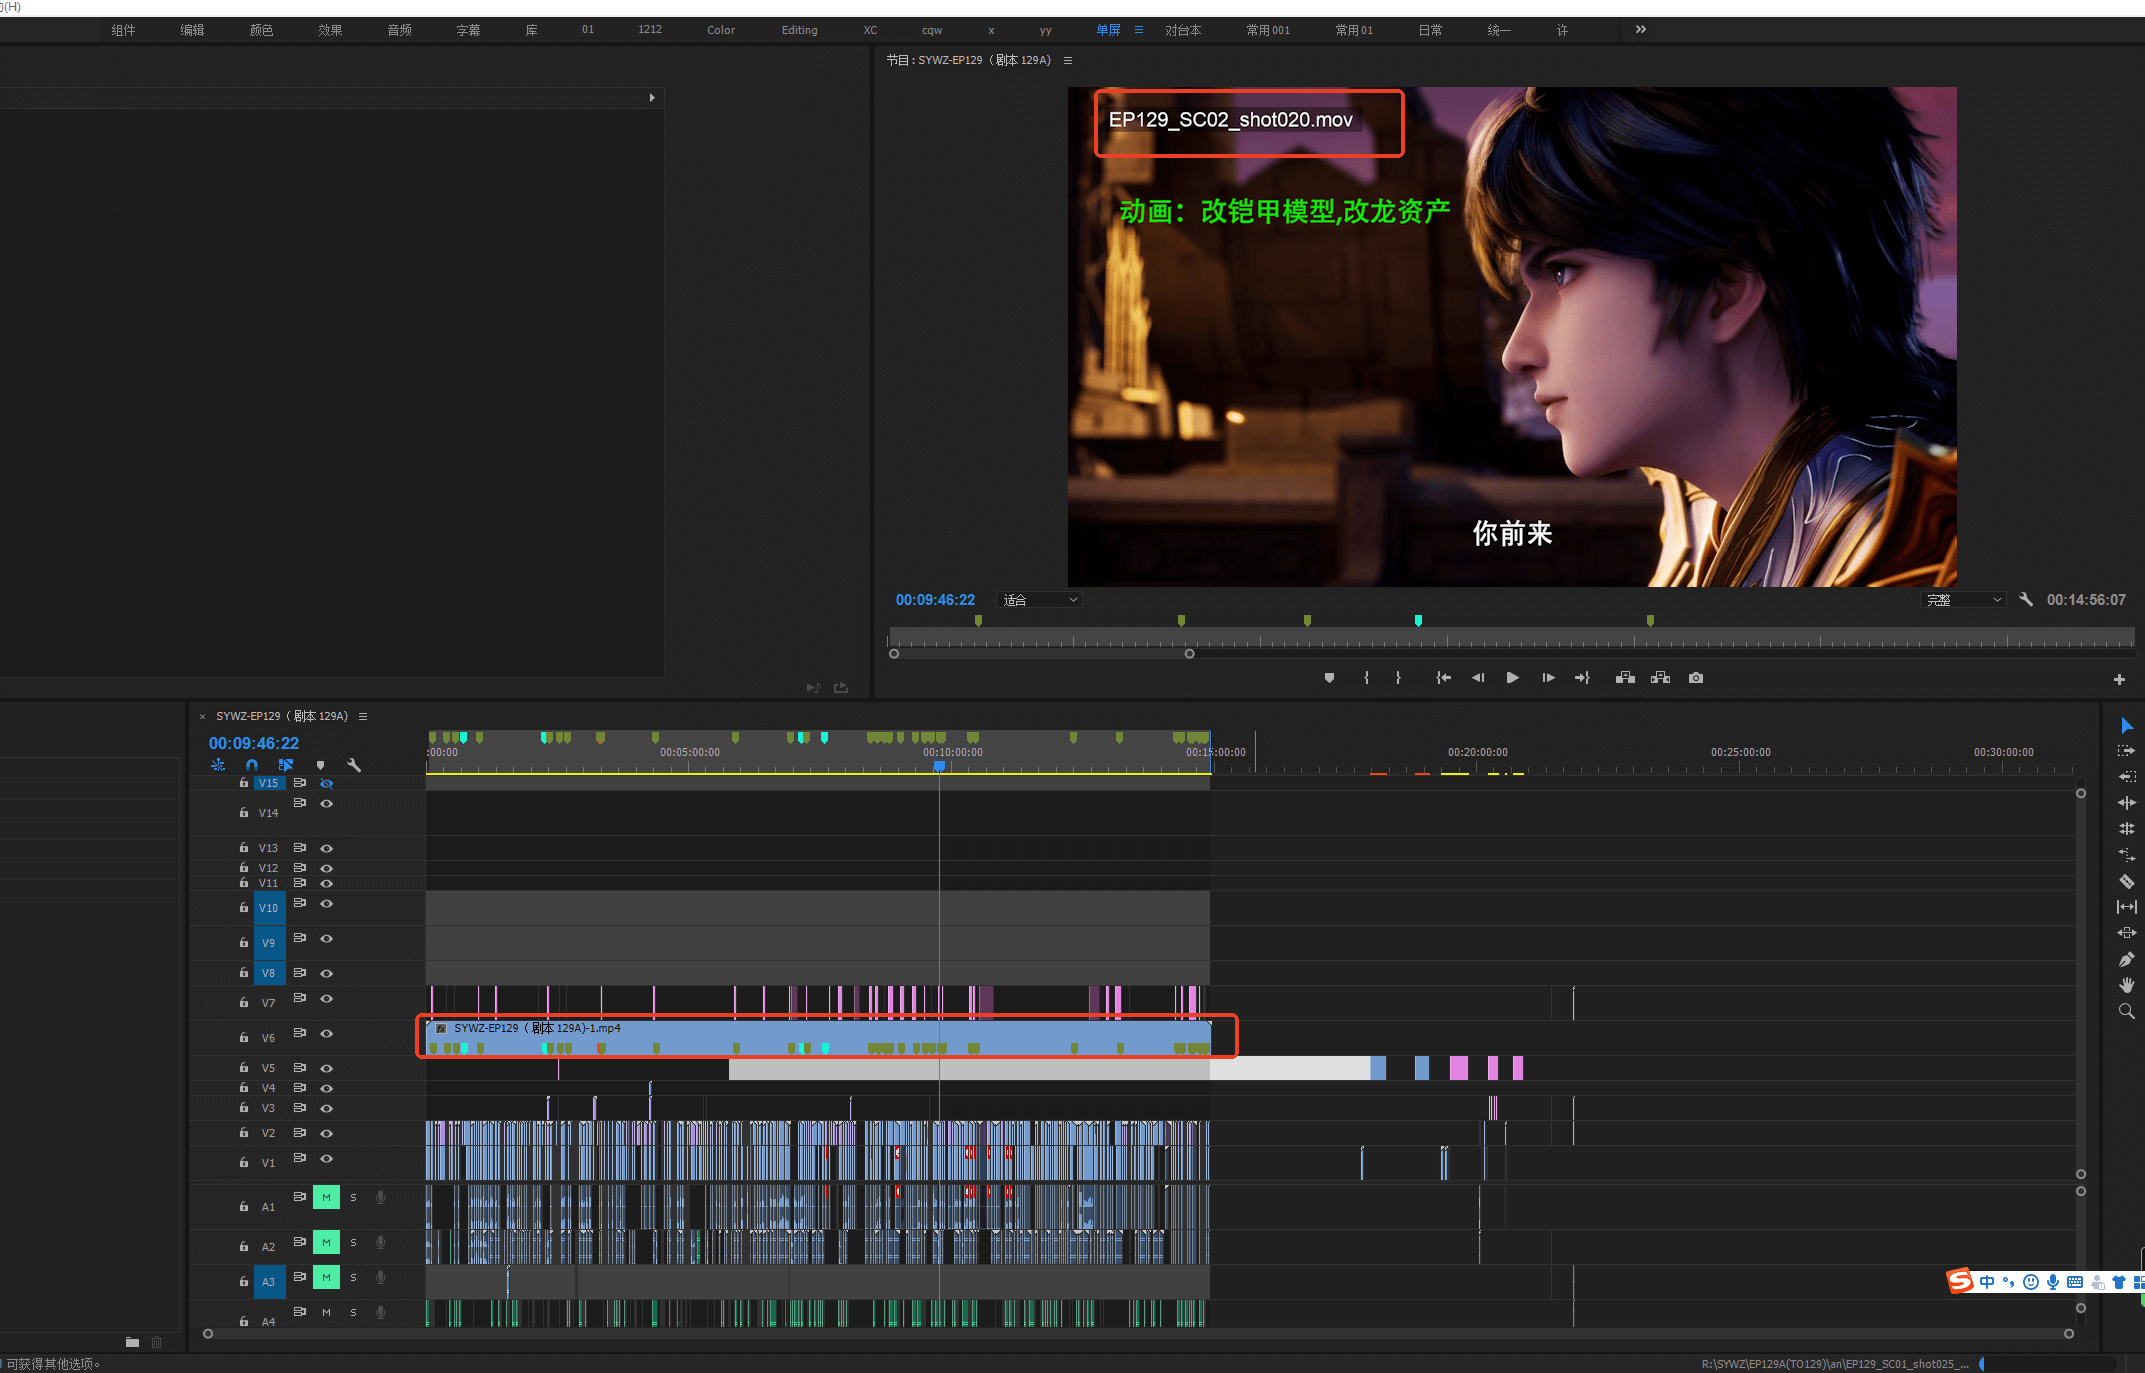Click the Lift button in the program monitor
Viewport: 2145px width, 1373px height.
(1625, 678)
